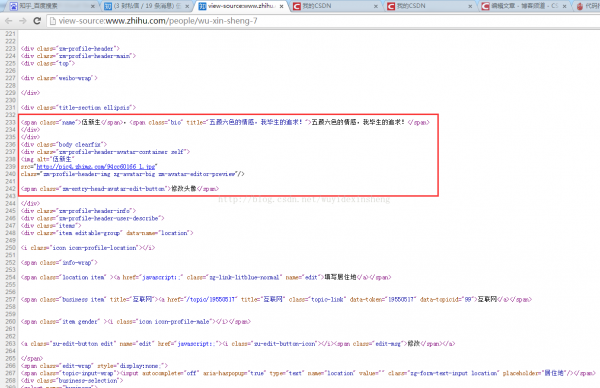Screen dimensions: 600x388
Task: Click the red favicon on the 代码 tab
Action: [x=580, y=6]
